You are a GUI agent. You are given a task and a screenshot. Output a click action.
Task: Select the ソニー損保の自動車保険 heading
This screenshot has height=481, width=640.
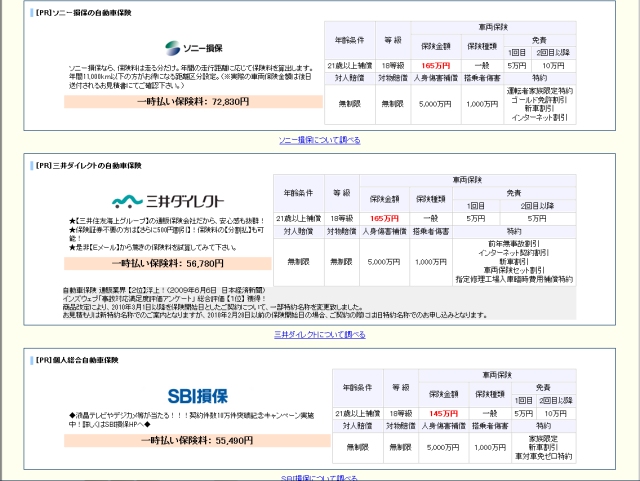tap(84, 13)
